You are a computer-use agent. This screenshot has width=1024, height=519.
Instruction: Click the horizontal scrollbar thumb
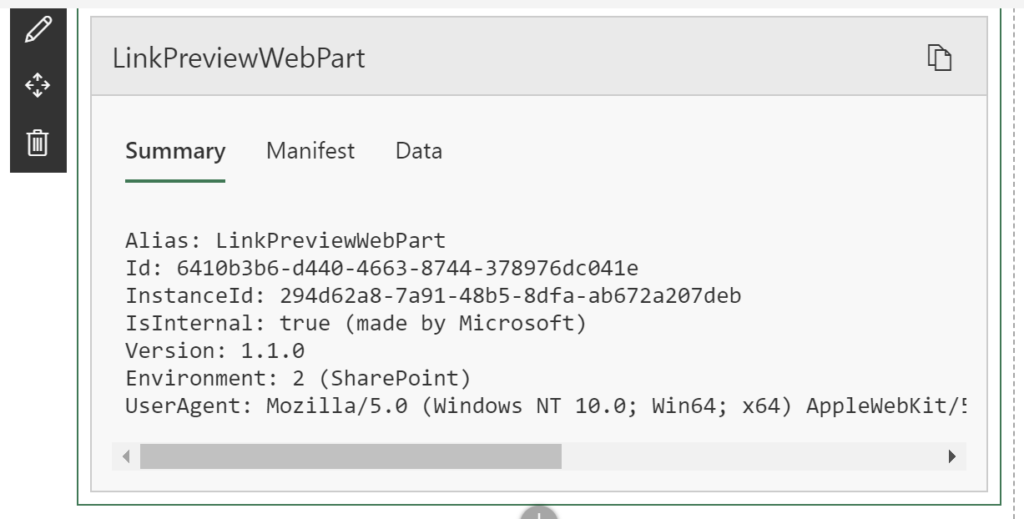click(351, 456)
